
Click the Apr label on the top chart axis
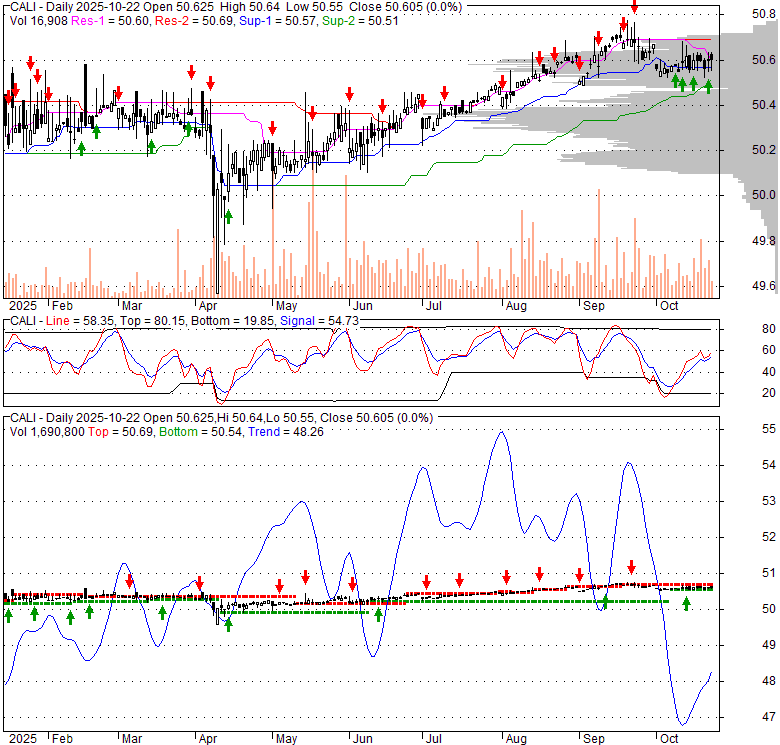click(x=209, y=306)
